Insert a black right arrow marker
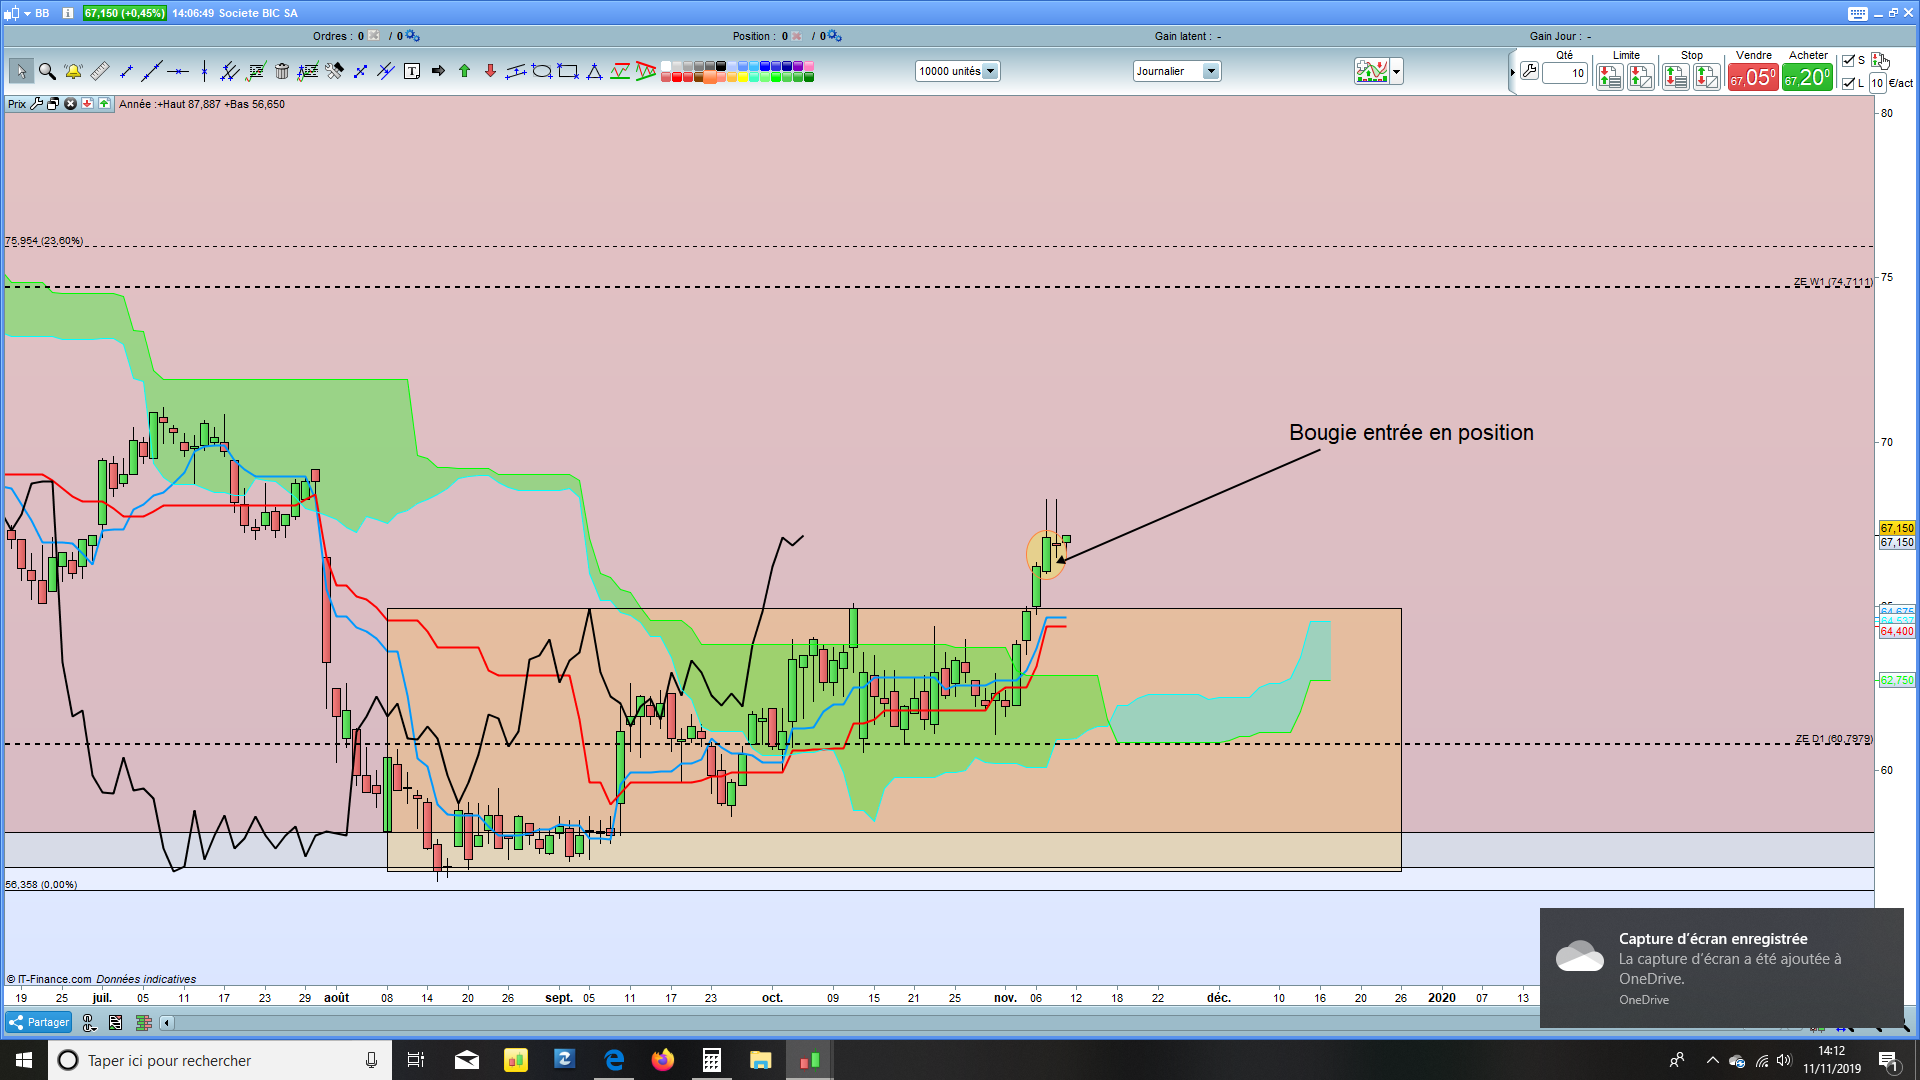The width and height of the screenshot is (1920, 1080). (x=438, y=71)
